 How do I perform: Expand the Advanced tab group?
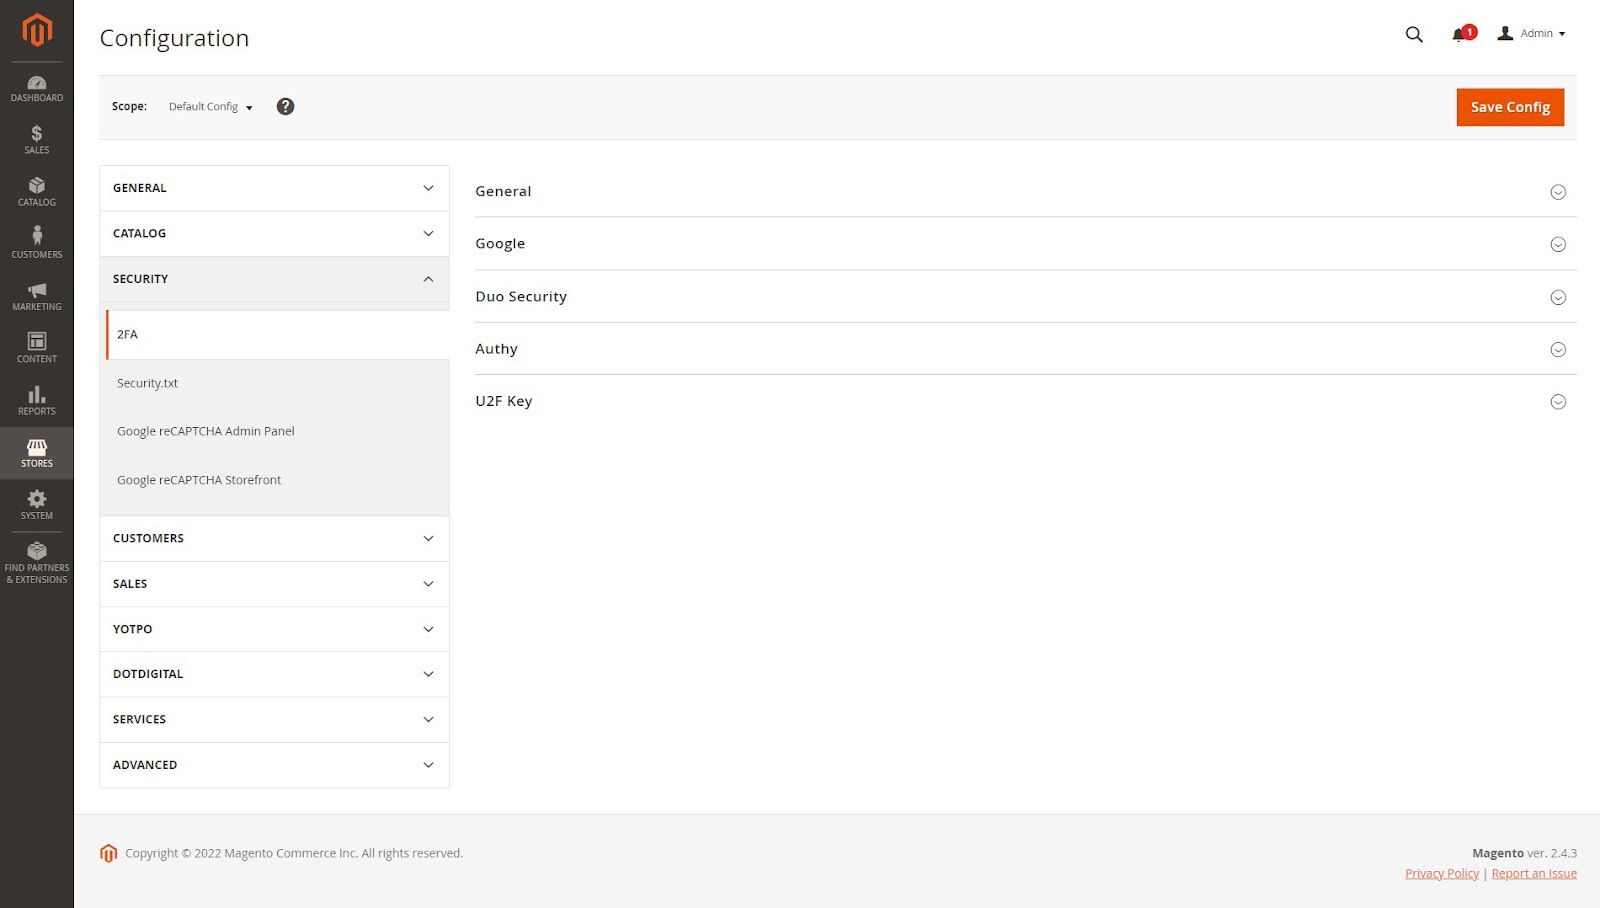[x=274, y=765]
